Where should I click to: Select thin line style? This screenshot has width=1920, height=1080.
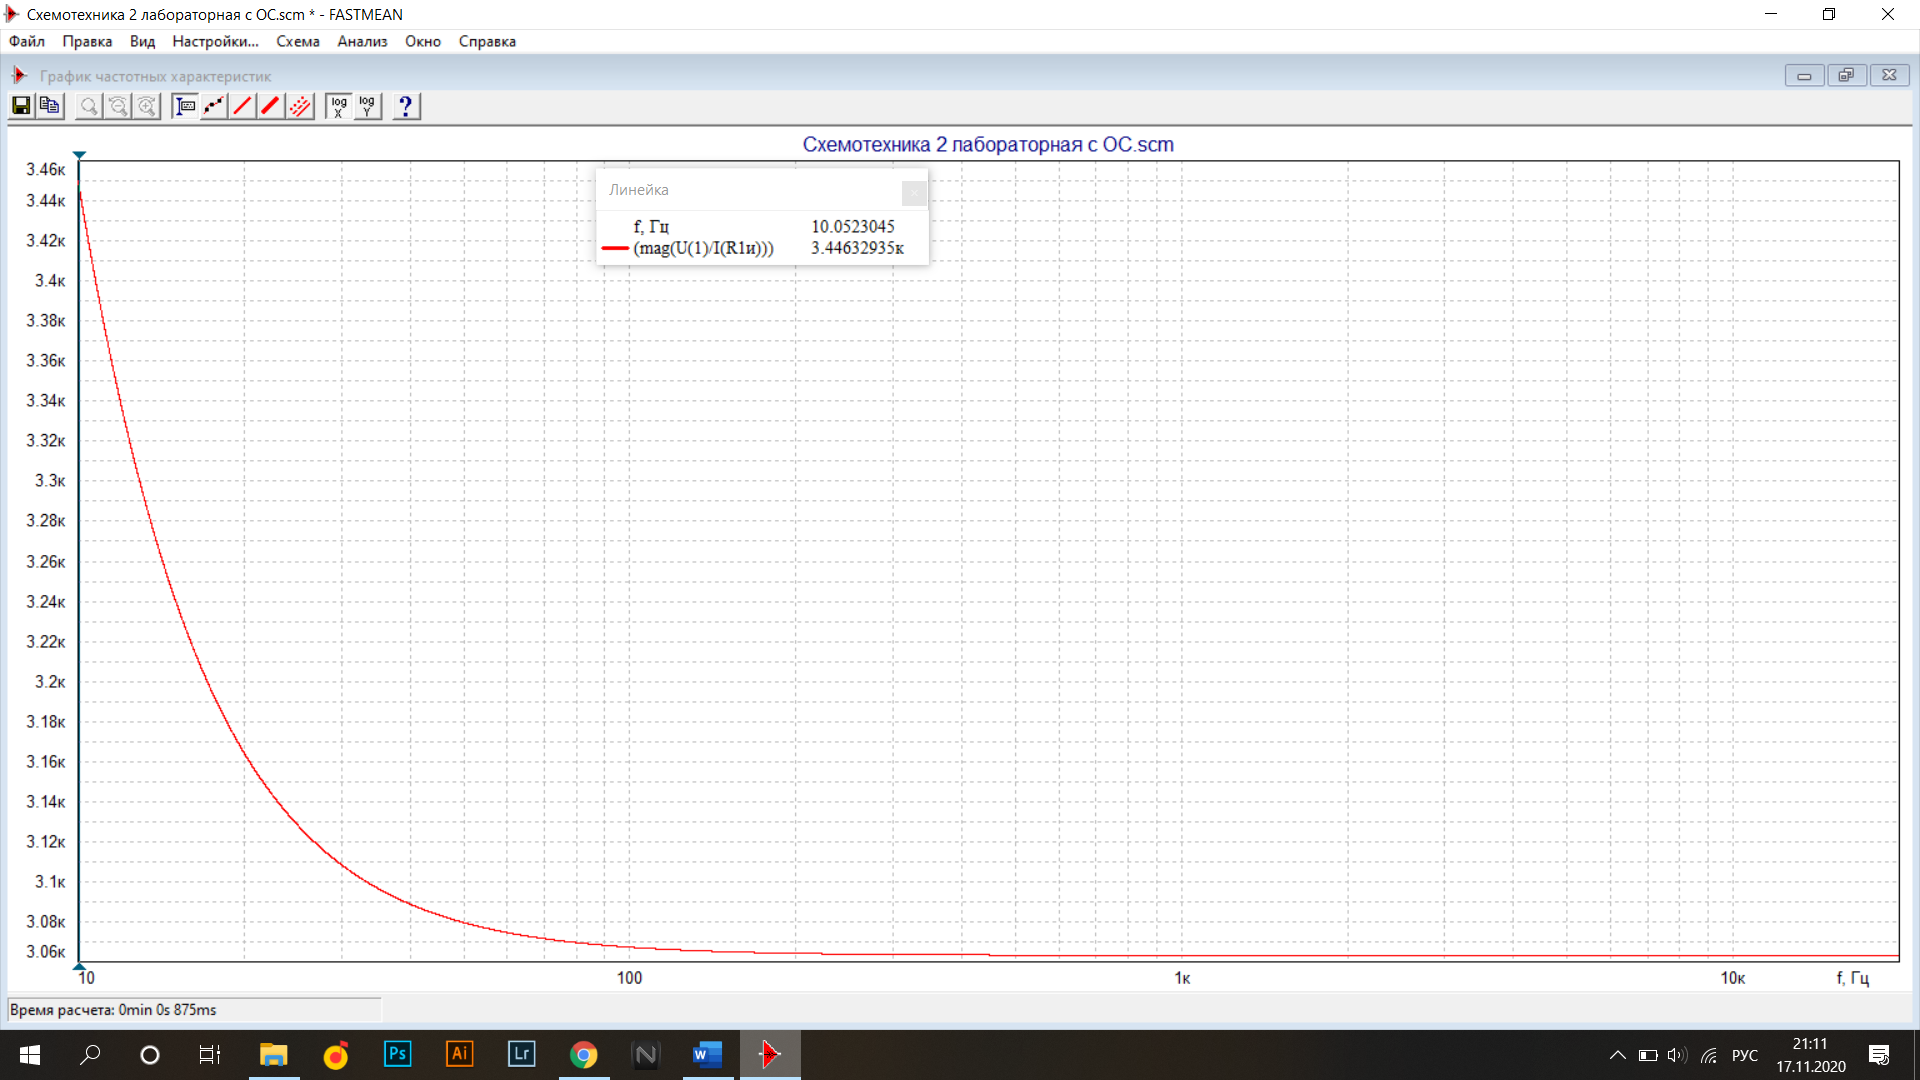(243, 106)
